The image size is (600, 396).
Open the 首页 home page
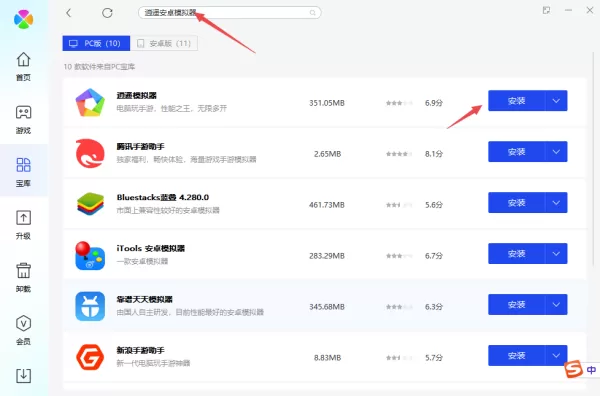23,66
